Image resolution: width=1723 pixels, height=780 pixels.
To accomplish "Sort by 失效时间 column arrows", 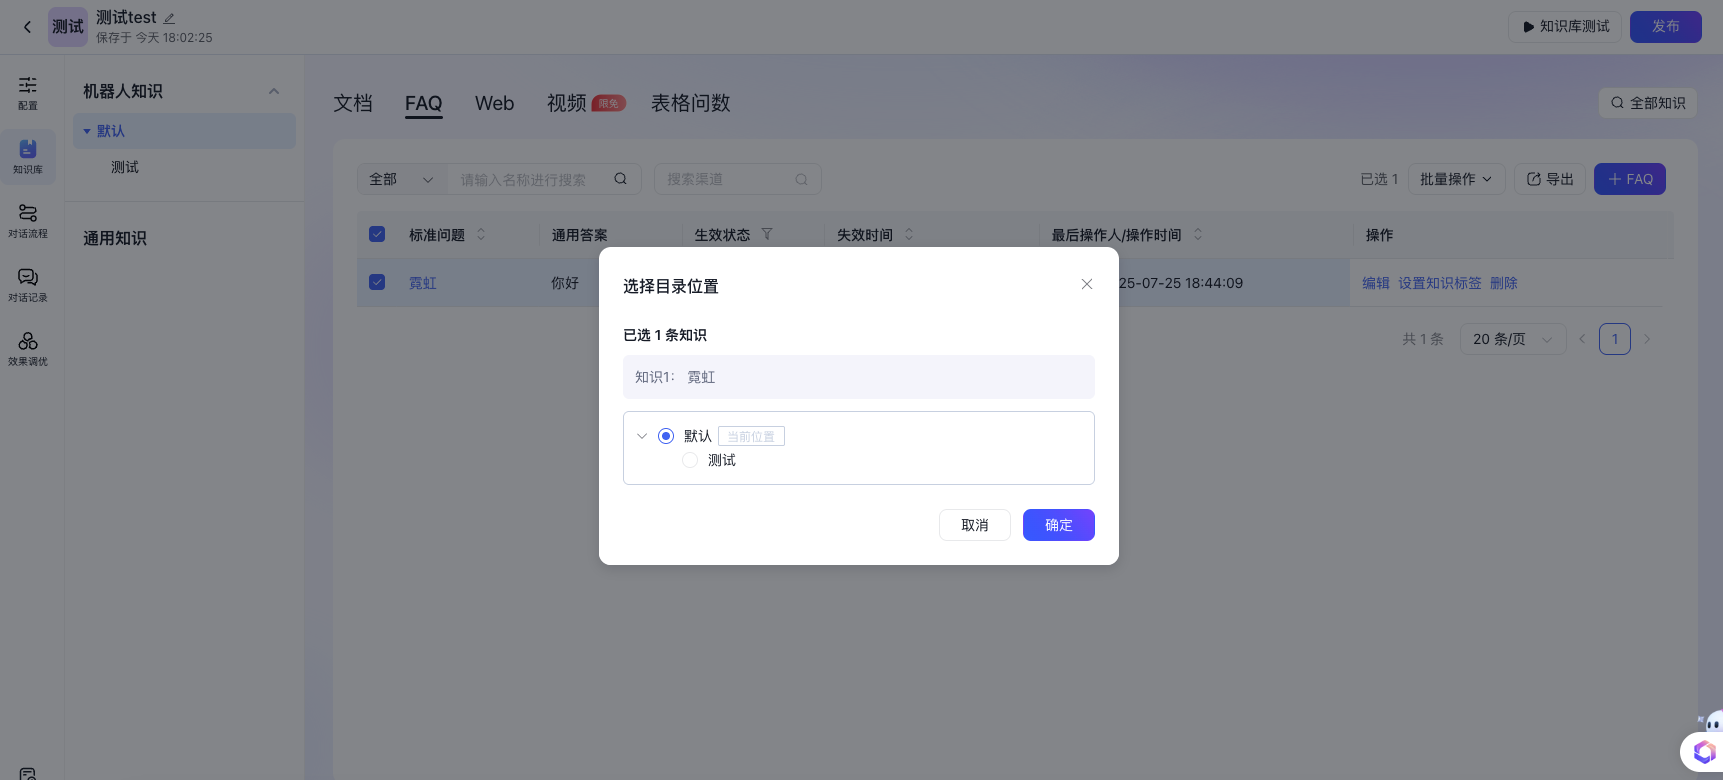I will point(909,234).
